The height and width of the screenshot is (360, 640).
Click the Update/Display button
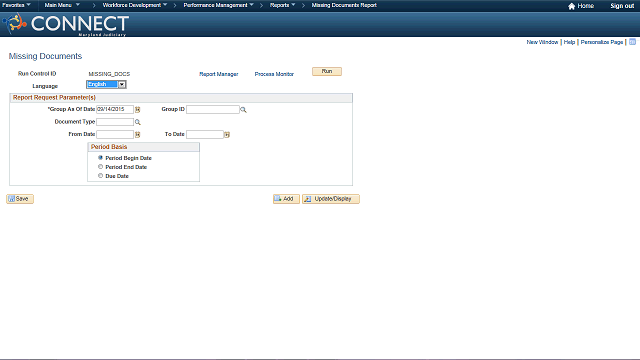(x=331, y=199)
